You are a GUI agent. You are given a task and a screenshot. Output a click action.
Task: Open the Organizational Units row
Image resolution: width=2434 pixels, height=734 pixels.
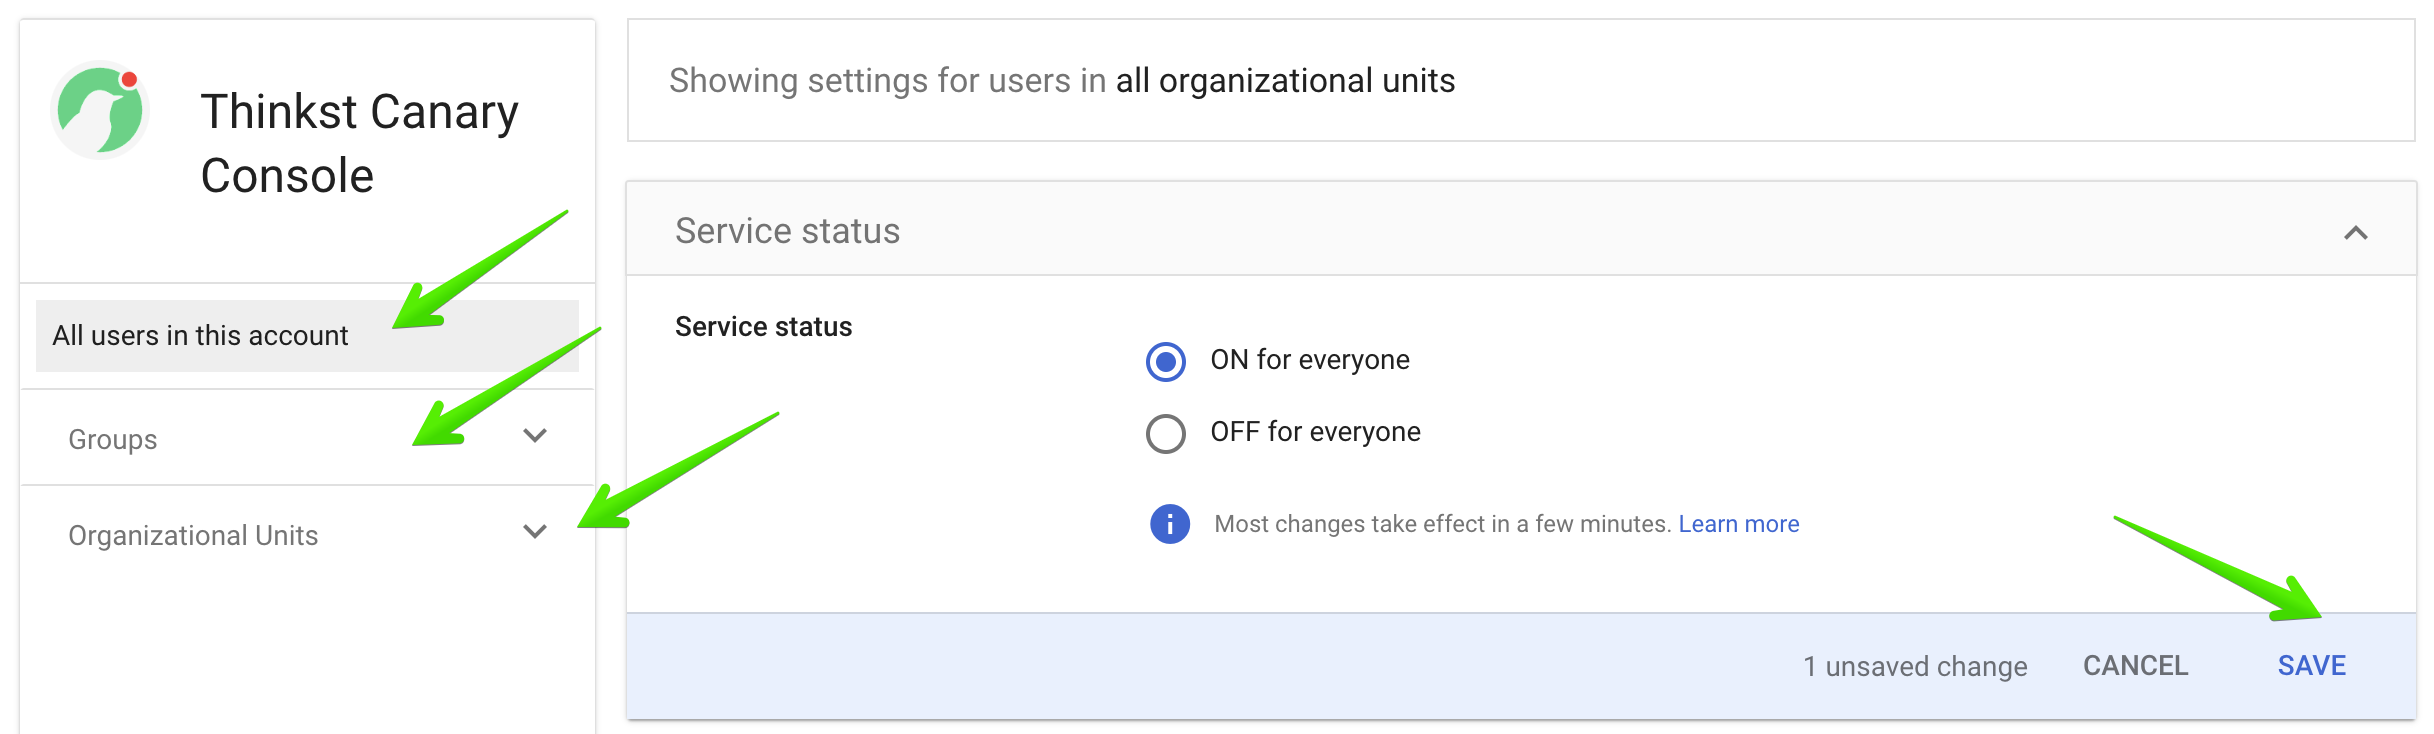pos(307,535)
